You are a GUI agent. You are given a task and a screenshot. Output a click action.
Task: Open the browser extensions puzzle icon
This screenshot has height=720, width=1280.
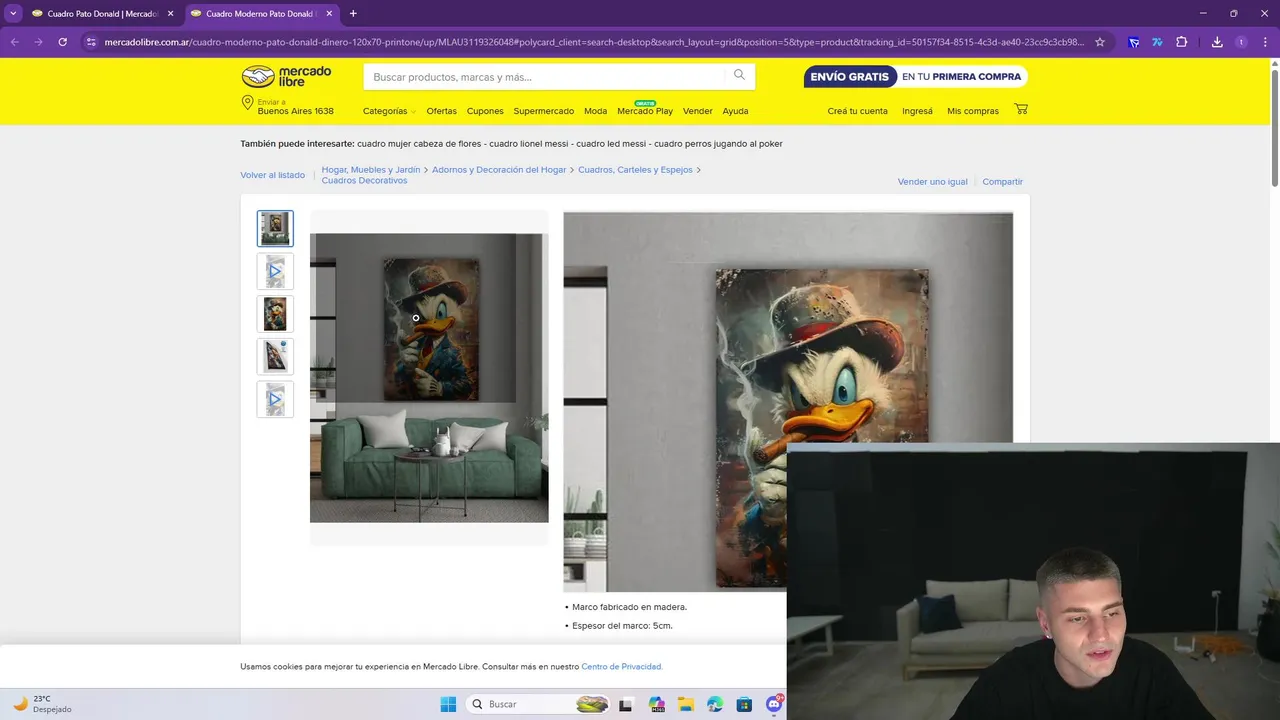(x=1182, y=42)
